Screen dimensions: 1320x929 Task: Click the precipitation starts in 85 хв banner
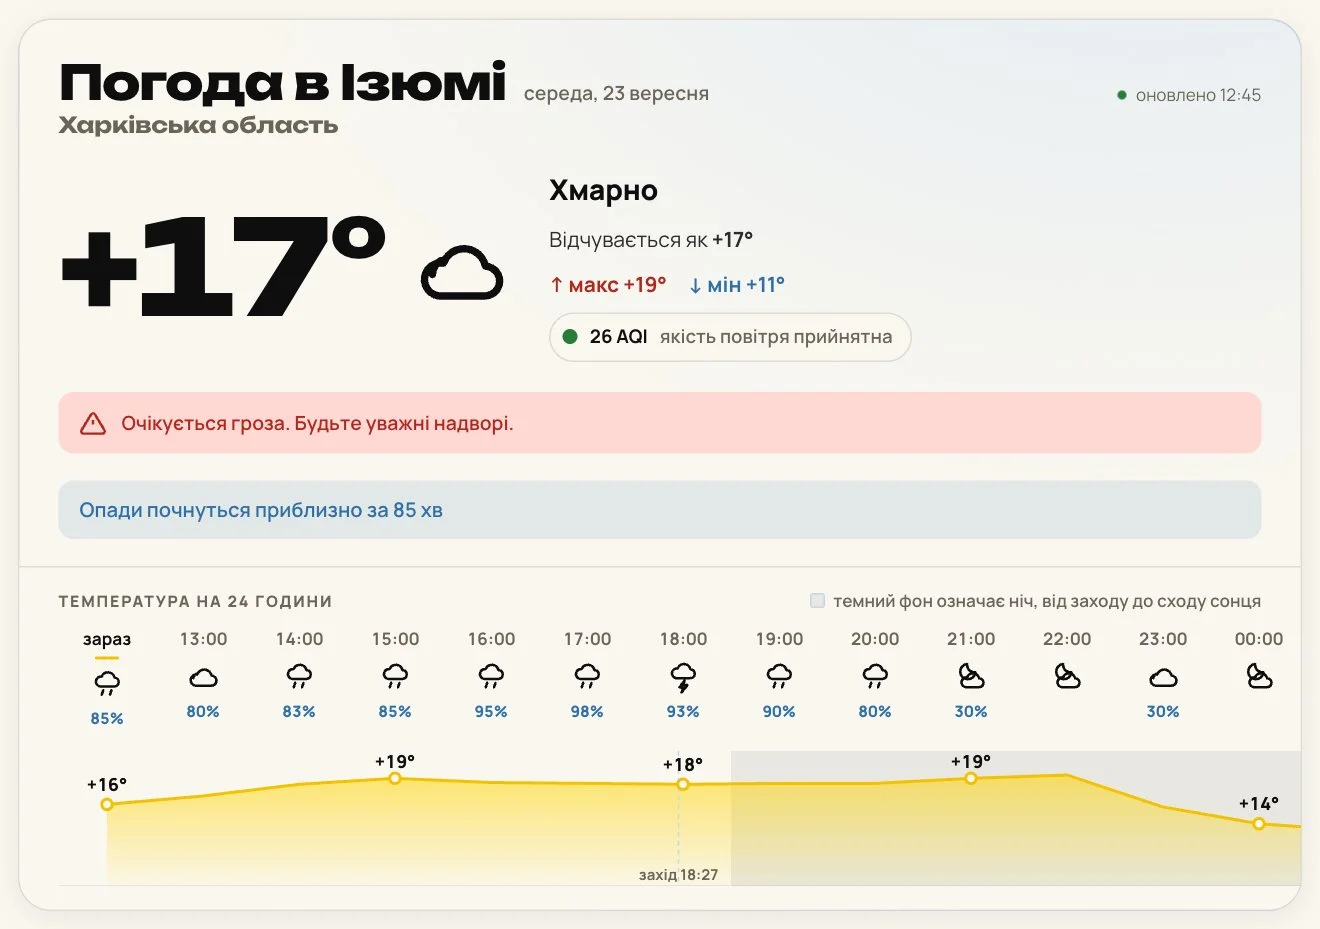pyautogui.click(x=660, y=510)
